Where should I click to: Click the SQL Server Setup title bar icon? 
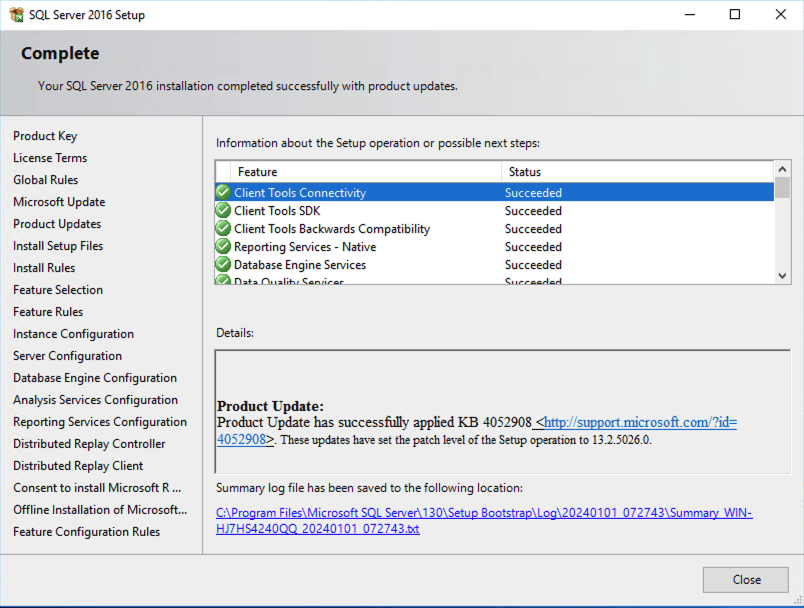coord(13,14)
